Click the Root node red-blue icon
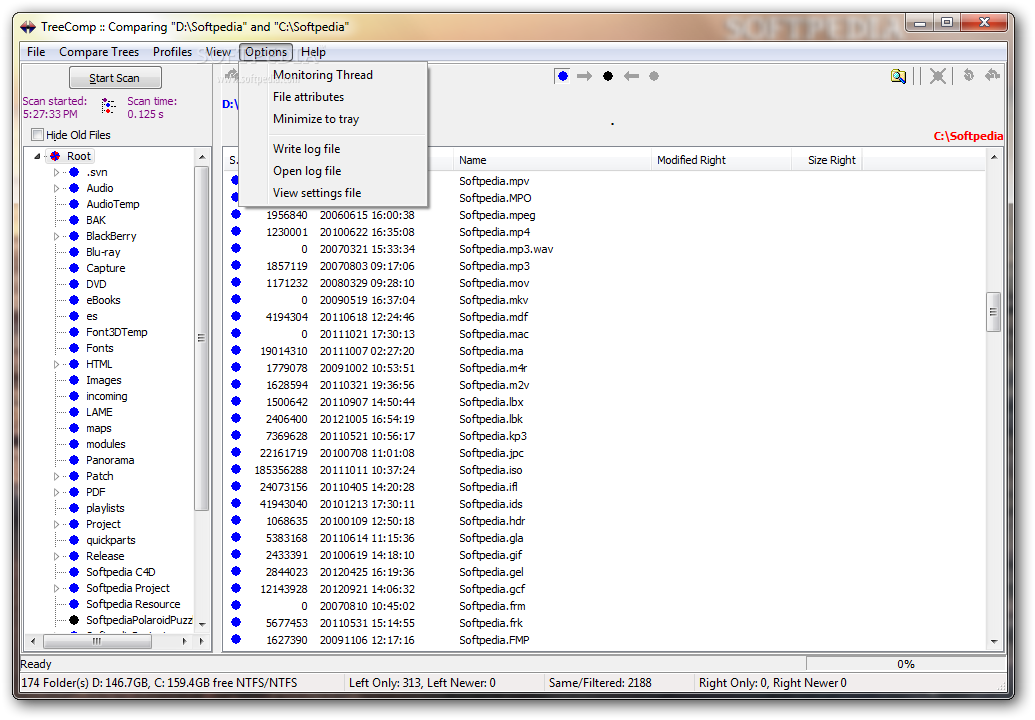 [x=55, y=156]
